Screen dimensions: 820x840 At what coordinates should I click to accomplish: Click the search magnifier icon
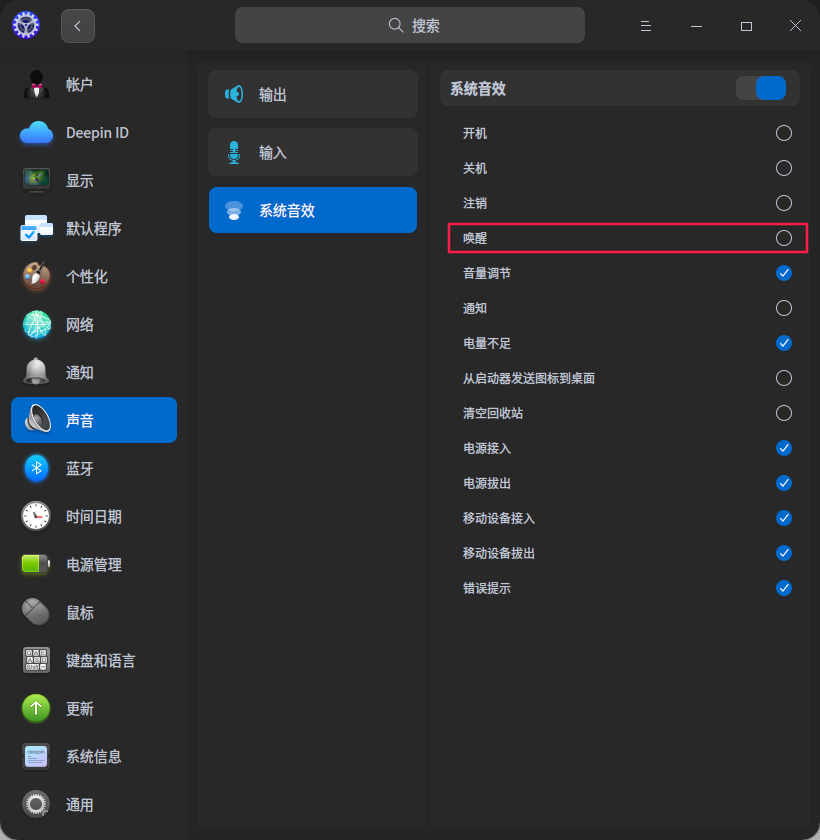[x=396, y=25]
